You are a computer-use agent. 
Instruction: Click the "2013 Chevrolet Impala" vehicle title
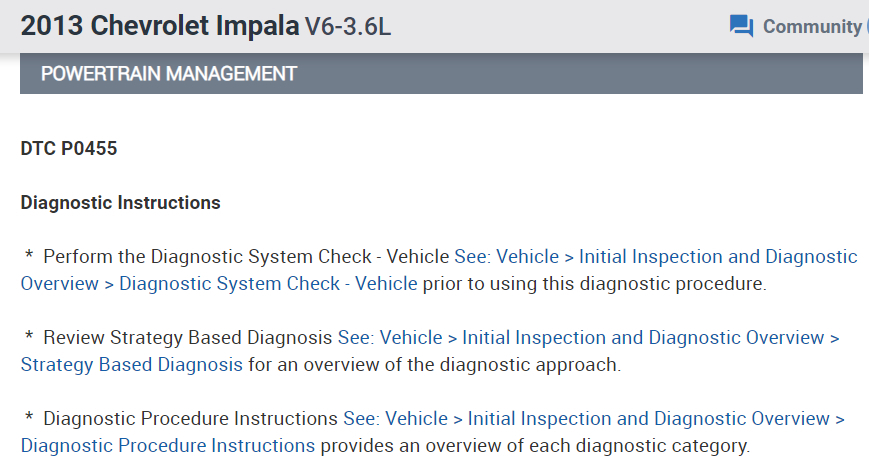158,27
